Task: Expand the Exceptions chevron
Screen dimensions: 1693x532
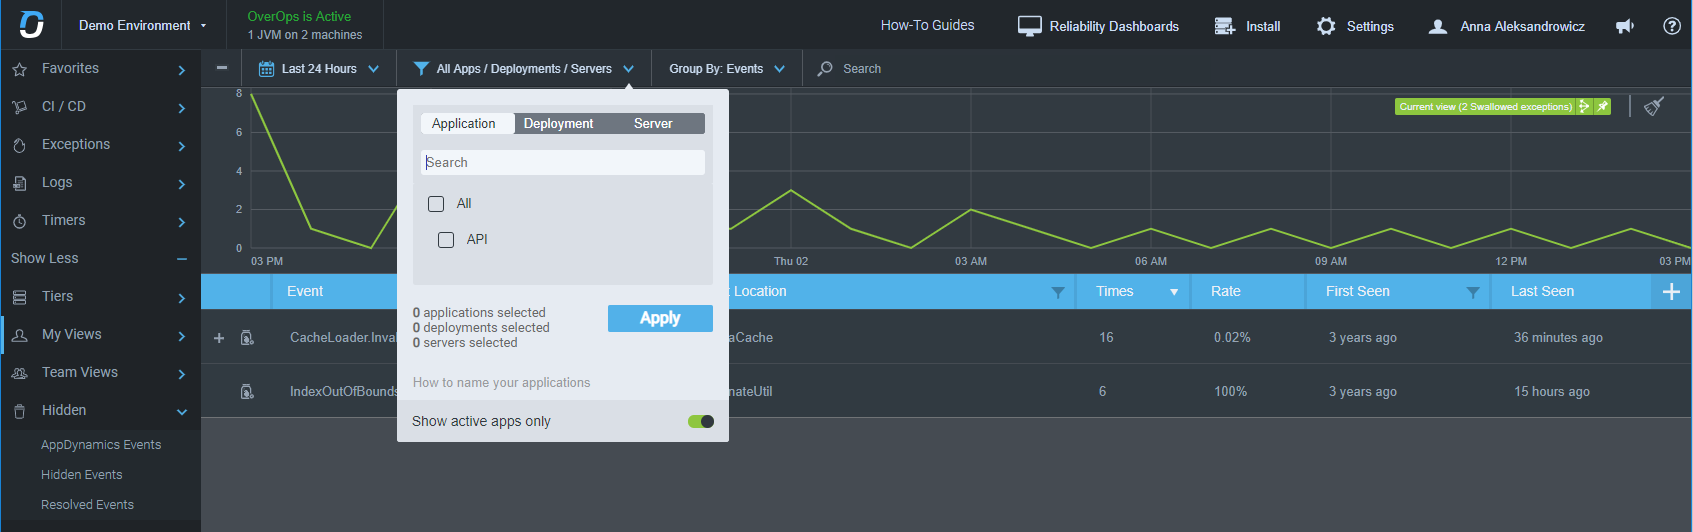Action: click(x=181, y=146)
